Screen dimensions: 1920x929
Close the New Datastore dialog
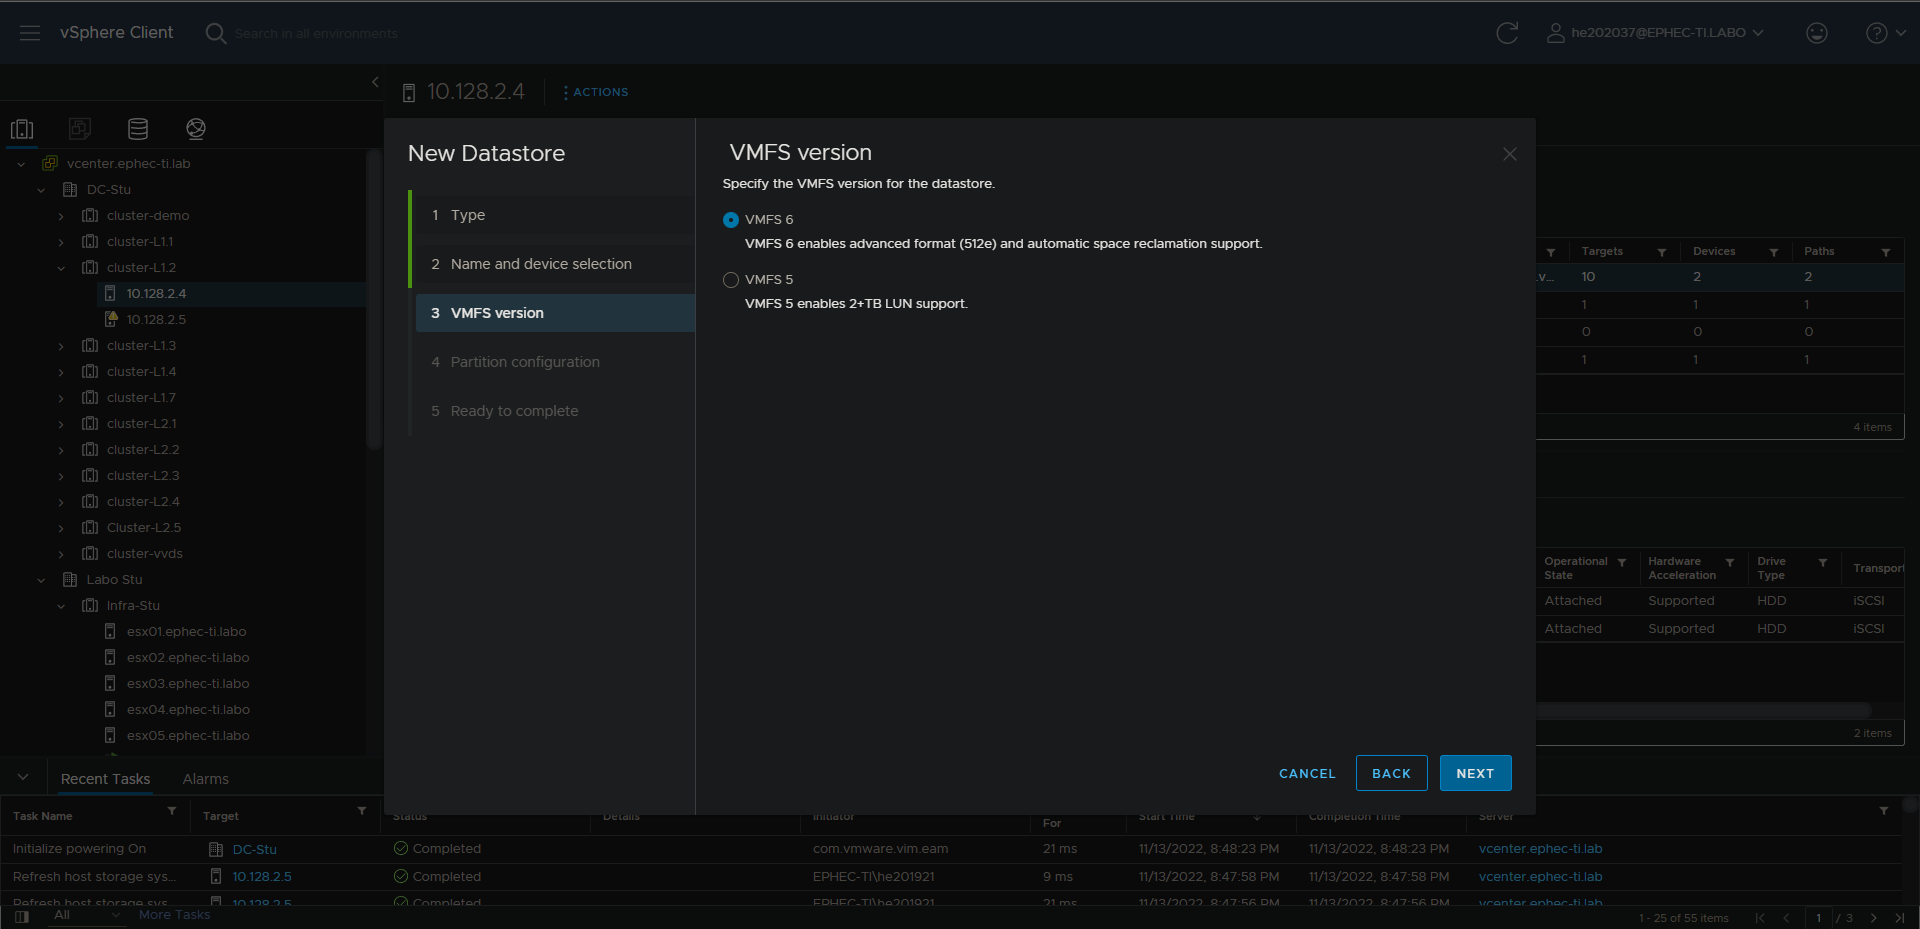1510,154
